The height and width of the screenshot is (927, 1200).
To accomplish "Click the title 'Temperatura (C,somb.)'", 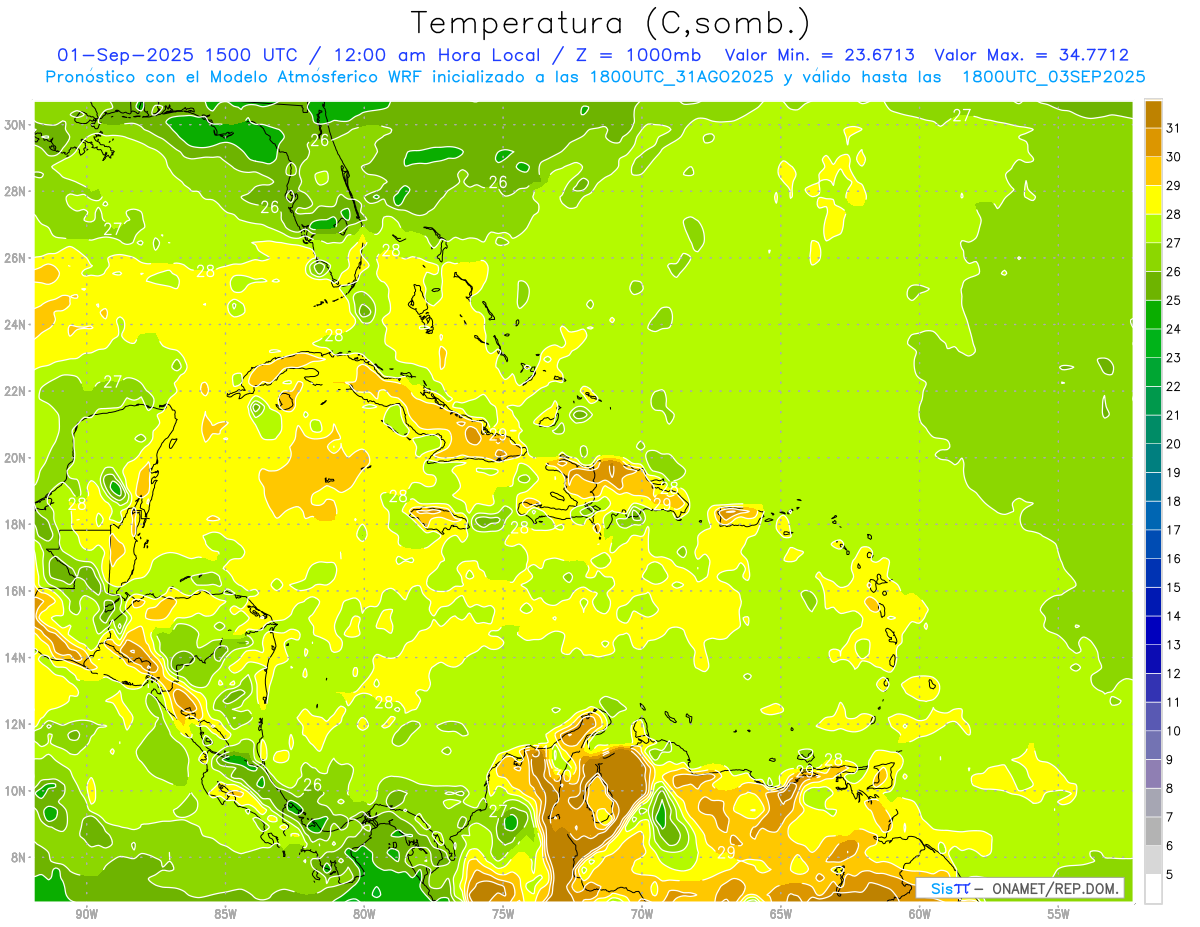I will (610, 24).
